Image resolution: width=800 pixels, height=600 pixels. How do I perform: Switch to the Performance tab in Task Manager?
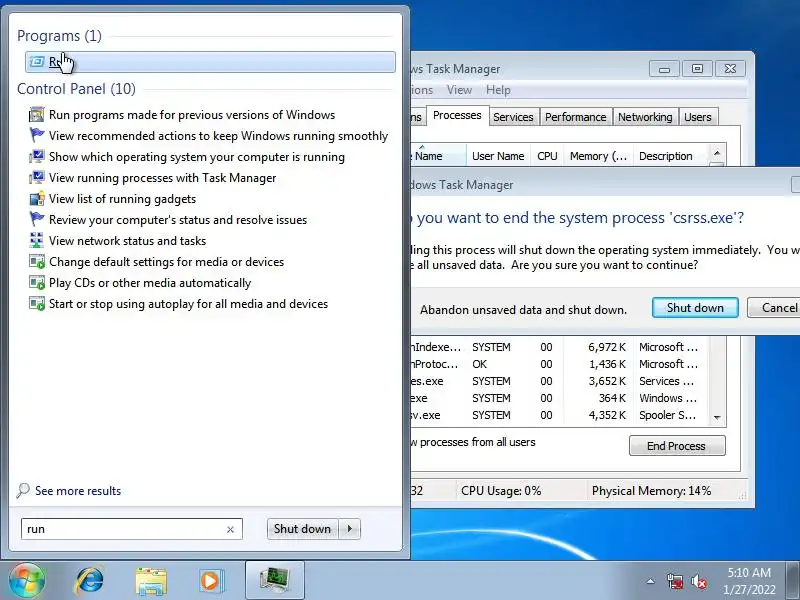point(576,117)
